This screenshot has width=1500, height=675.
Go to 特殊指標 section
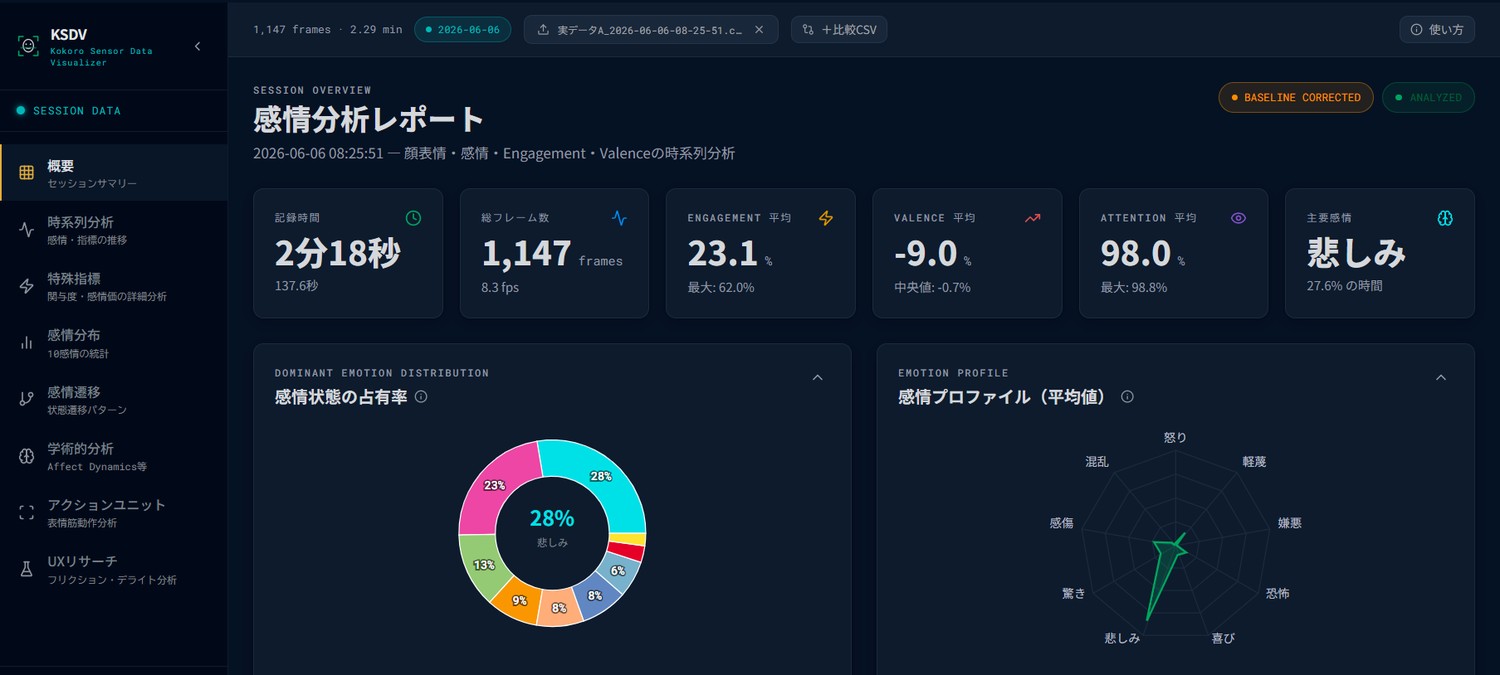pos(114,286)
